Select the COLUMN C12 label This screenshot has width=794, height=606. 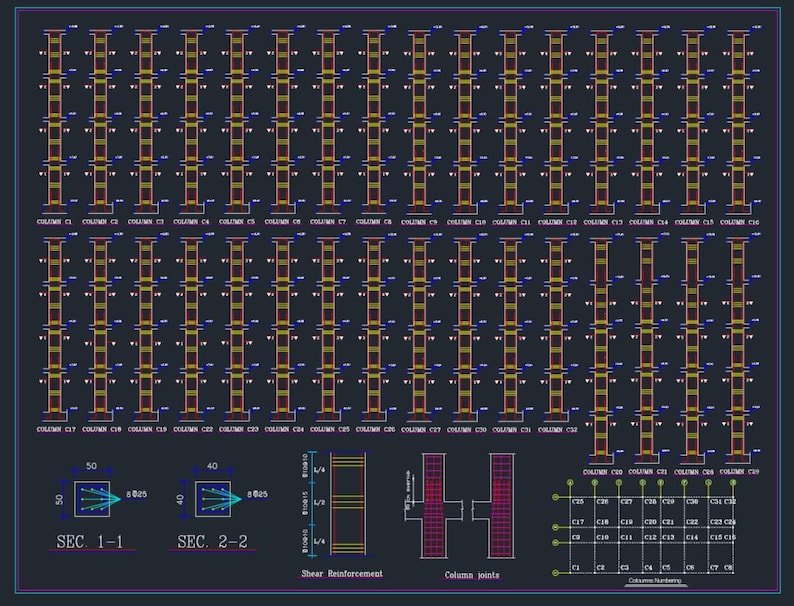(x=558, y=222)
